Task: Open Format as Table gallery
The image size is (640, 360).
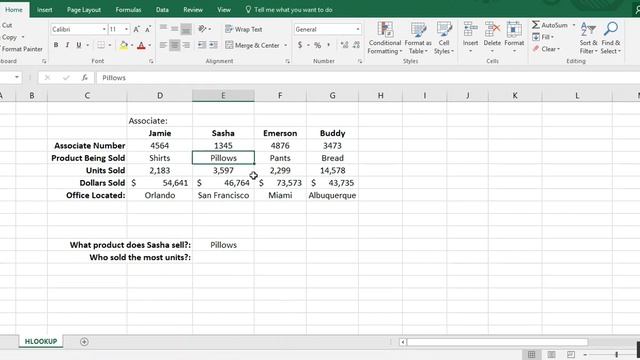Action: pos(418,38)
